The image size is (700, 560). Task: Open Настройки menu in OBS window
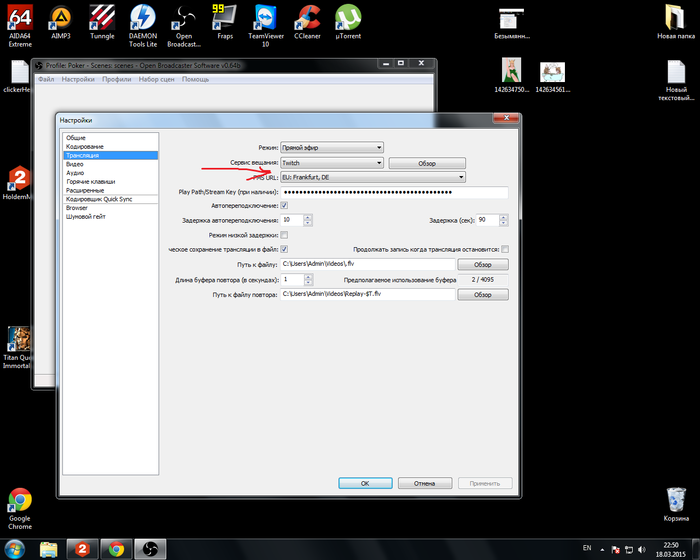click(78, 79)
